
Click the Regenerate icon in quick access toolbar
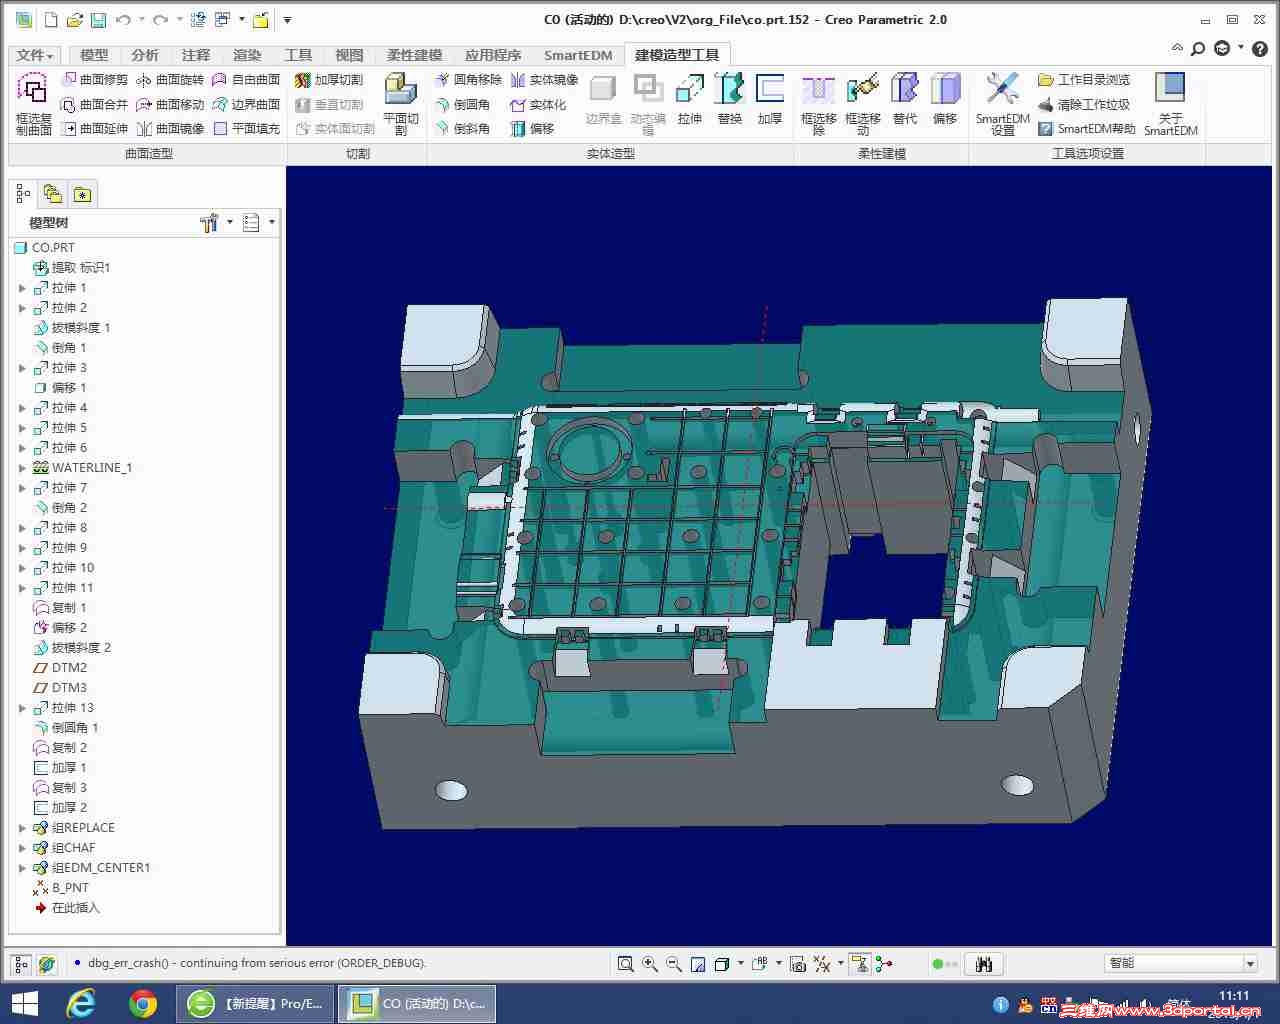[x=198, y=19]
